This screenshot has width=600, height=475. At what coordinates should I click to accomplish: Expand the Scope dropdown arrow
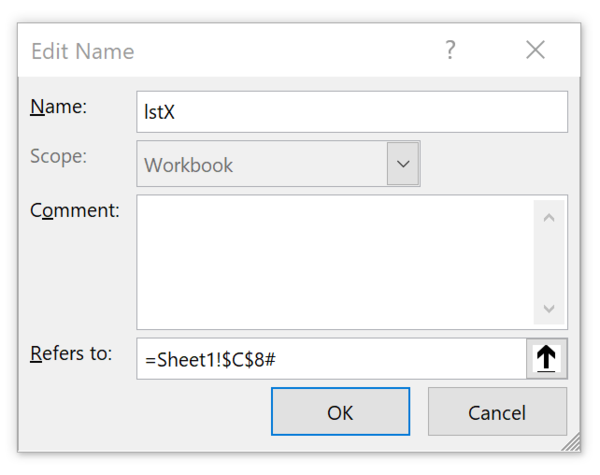[404, 164]
